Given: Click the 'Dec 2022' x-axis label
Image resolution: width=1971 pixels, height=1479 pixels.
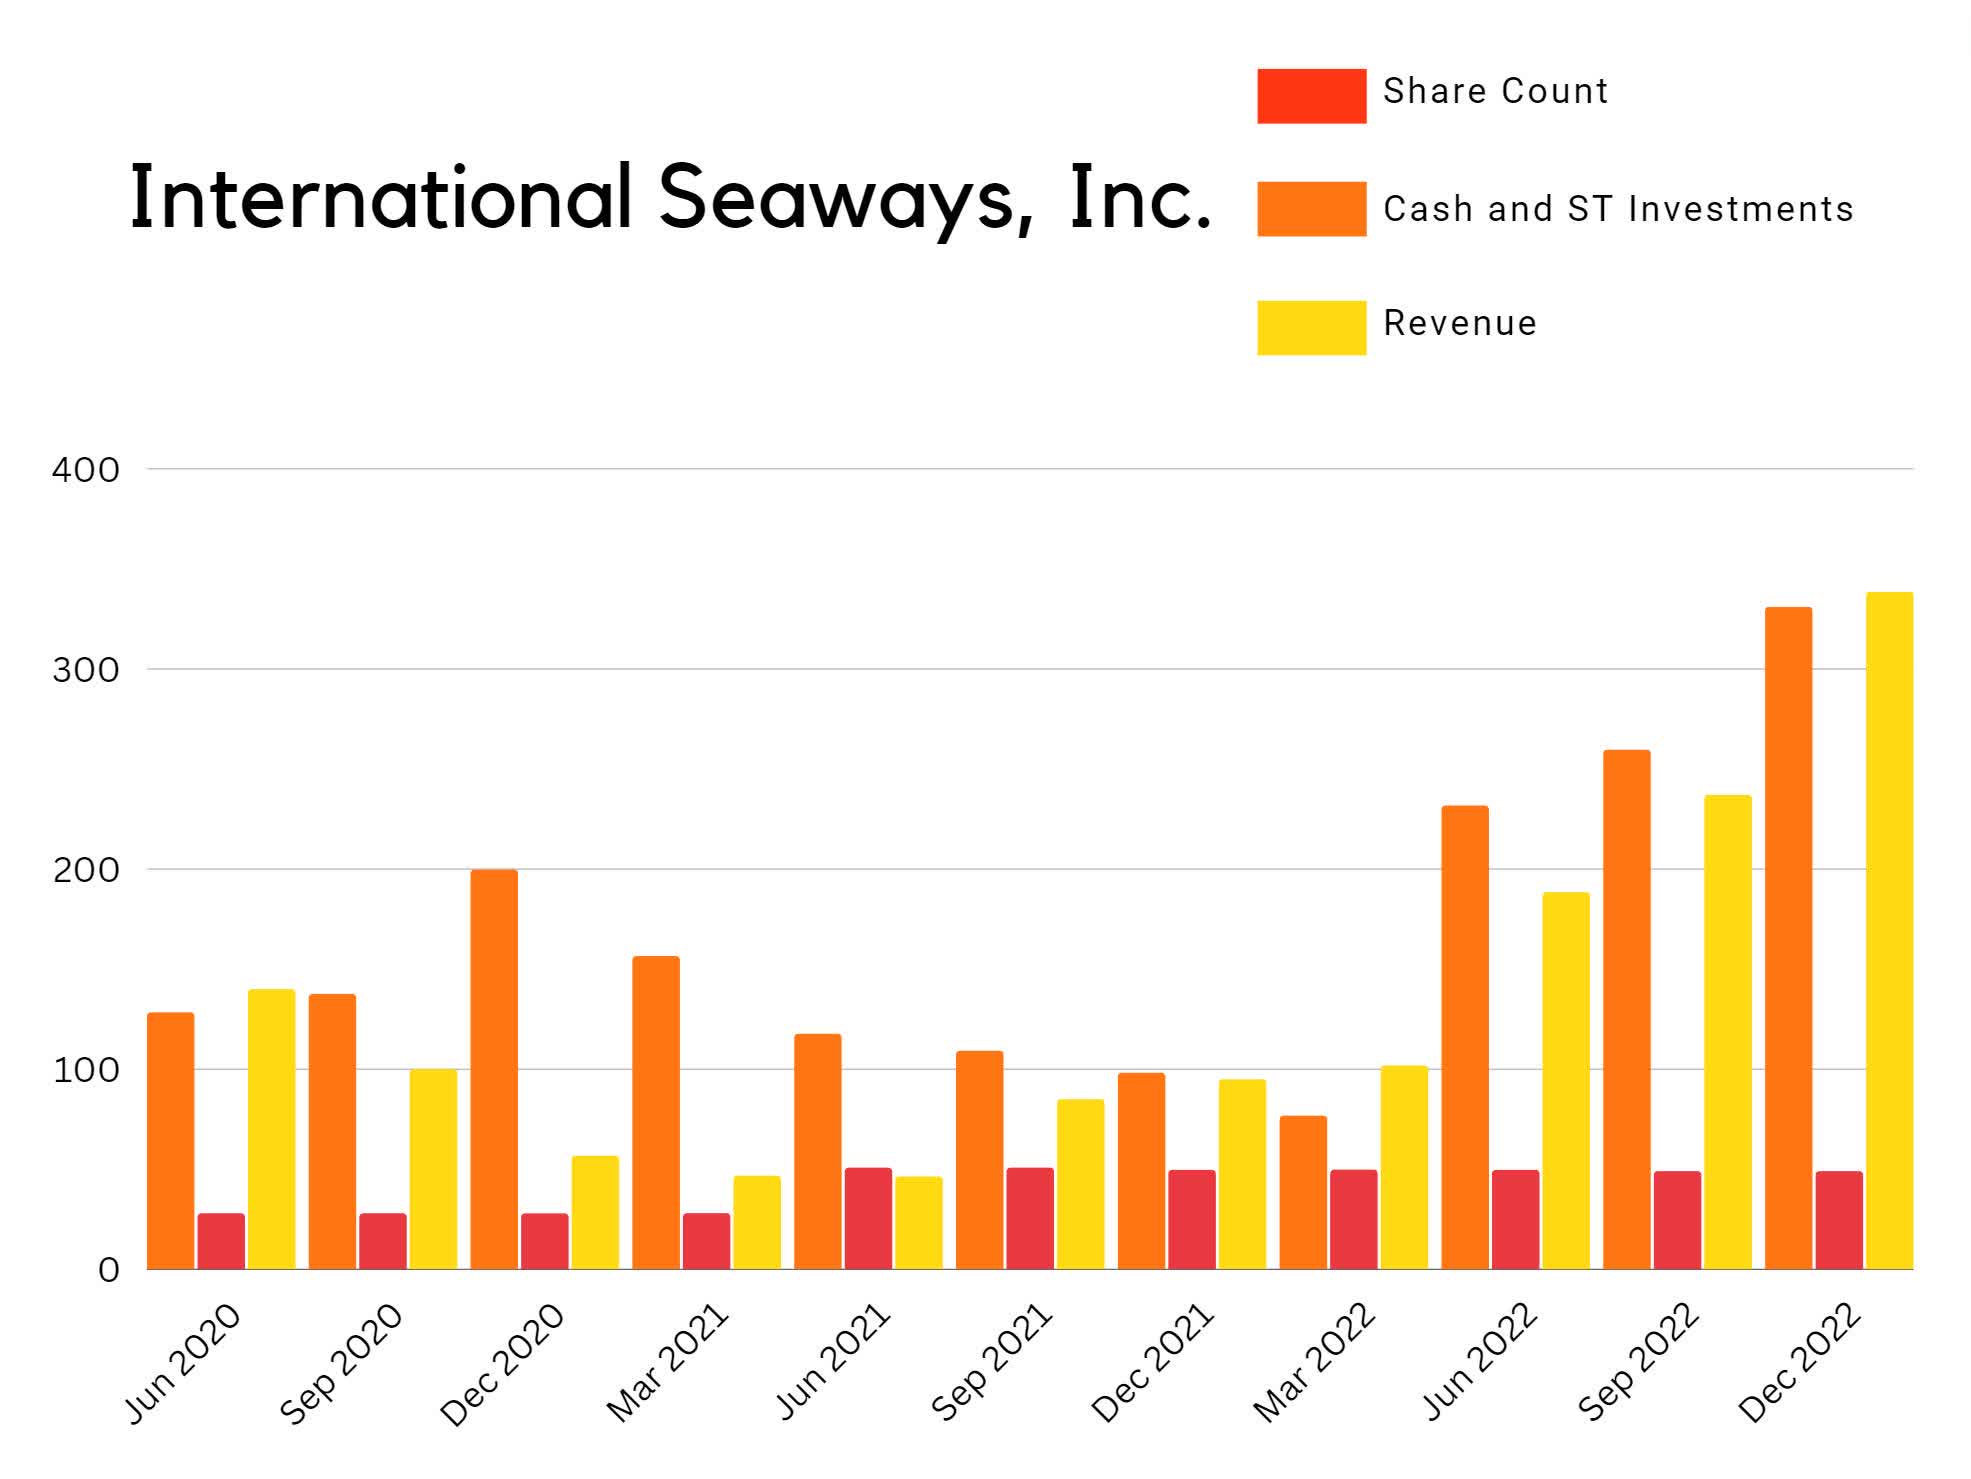Looking at the screenshot, I should coord(1800,1364).
